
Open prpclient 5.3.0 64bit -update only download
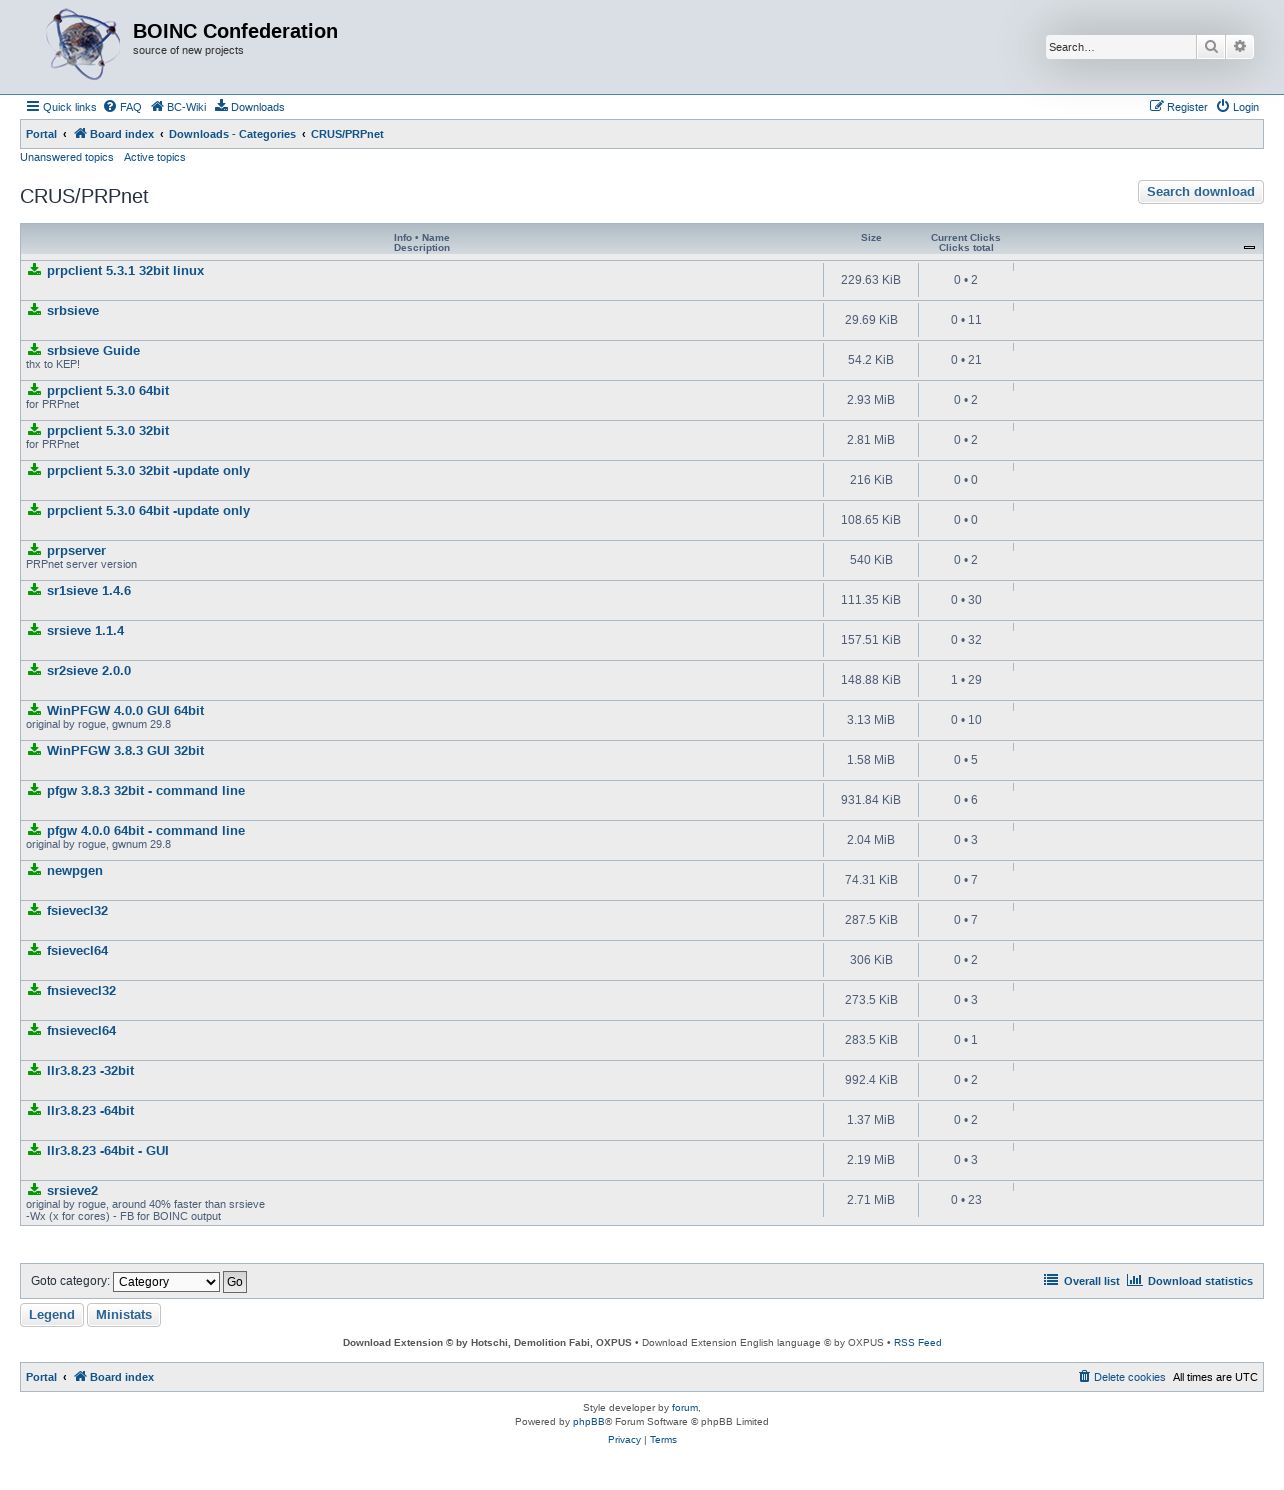tap(148, 511)
